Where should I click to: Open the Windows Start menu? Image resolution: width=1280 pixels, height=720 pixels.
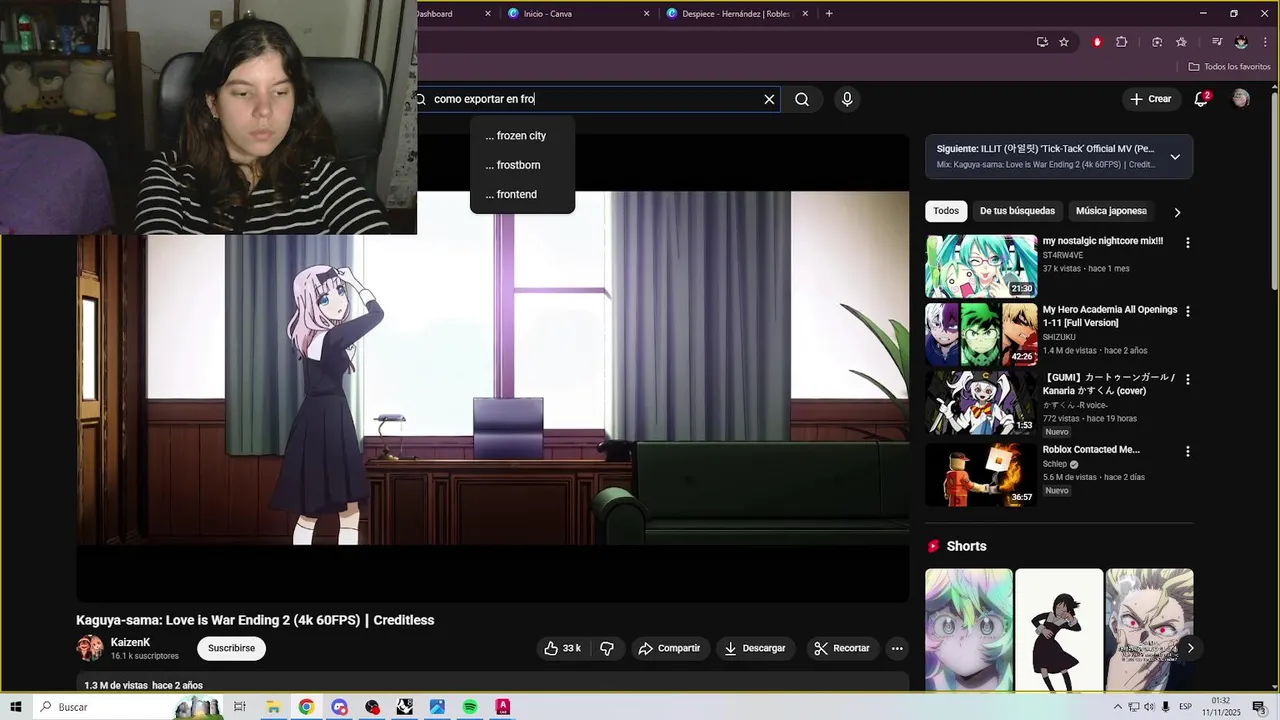15,707
